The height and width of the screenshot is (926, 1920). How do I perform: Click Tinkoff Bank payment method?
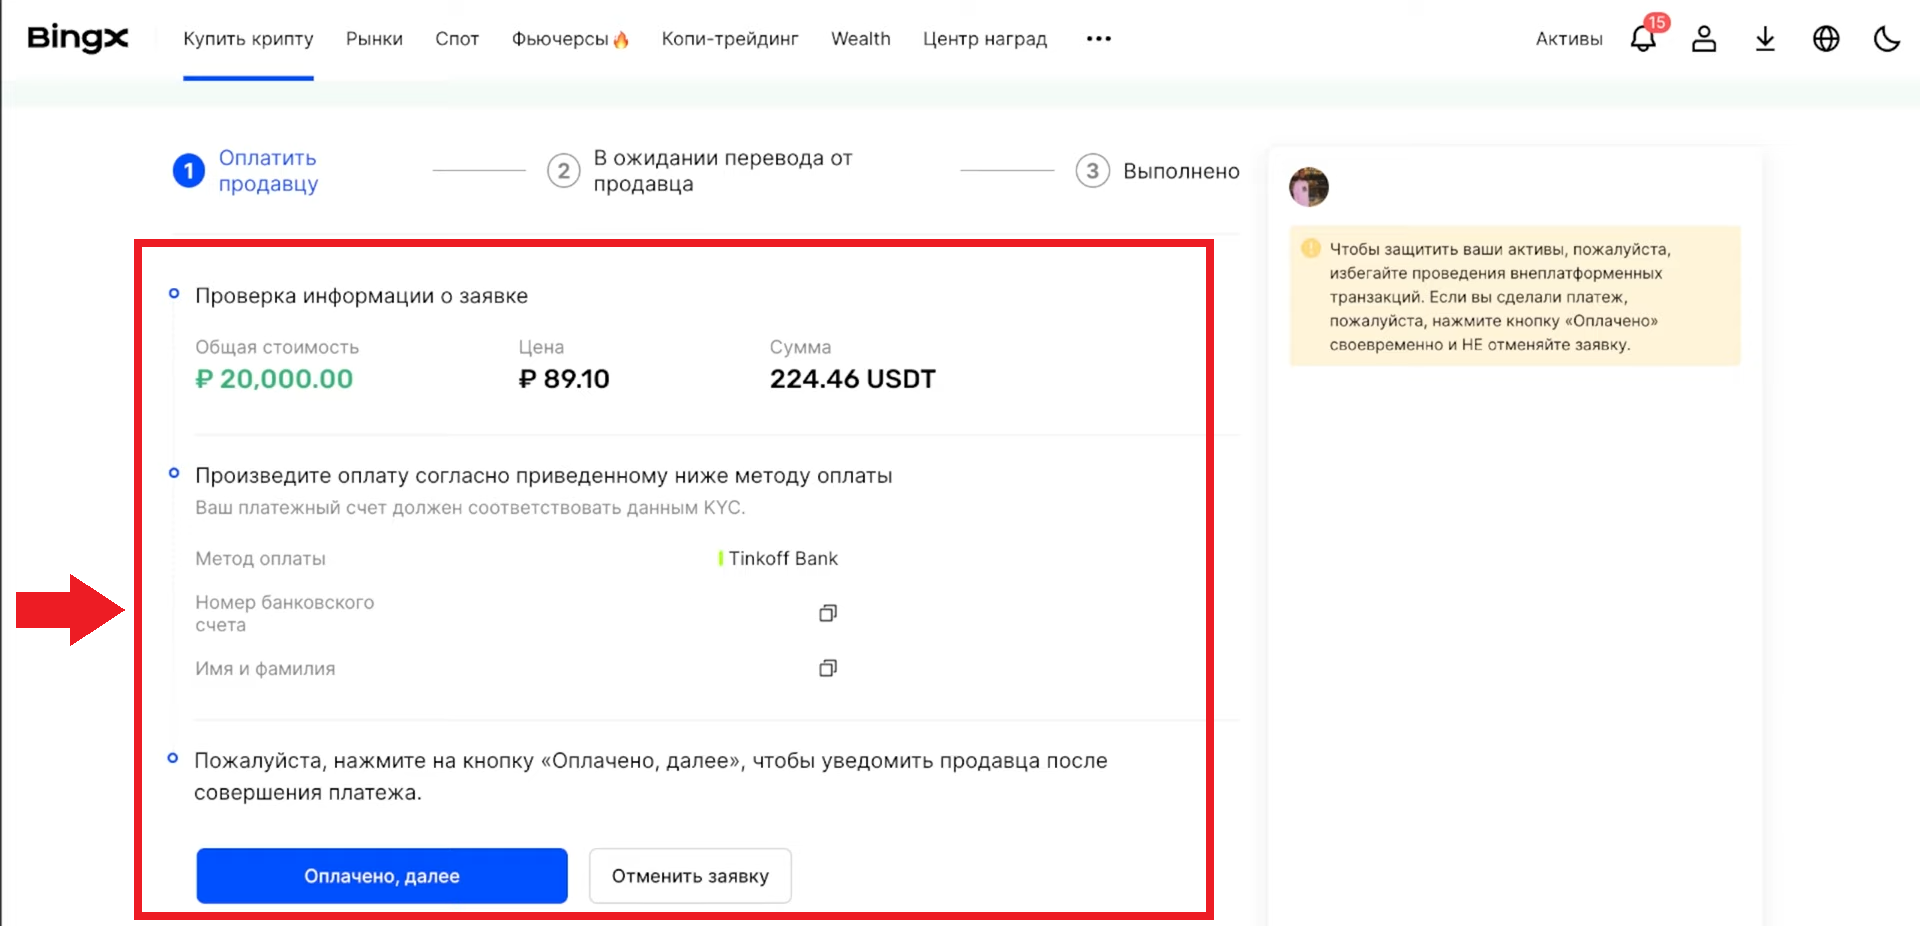(778, 558)
